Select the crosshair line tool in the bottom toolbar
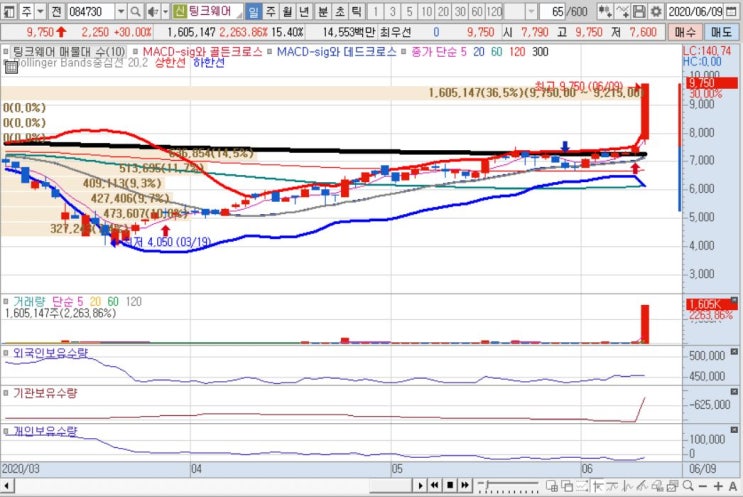 [x=598, y=486]
